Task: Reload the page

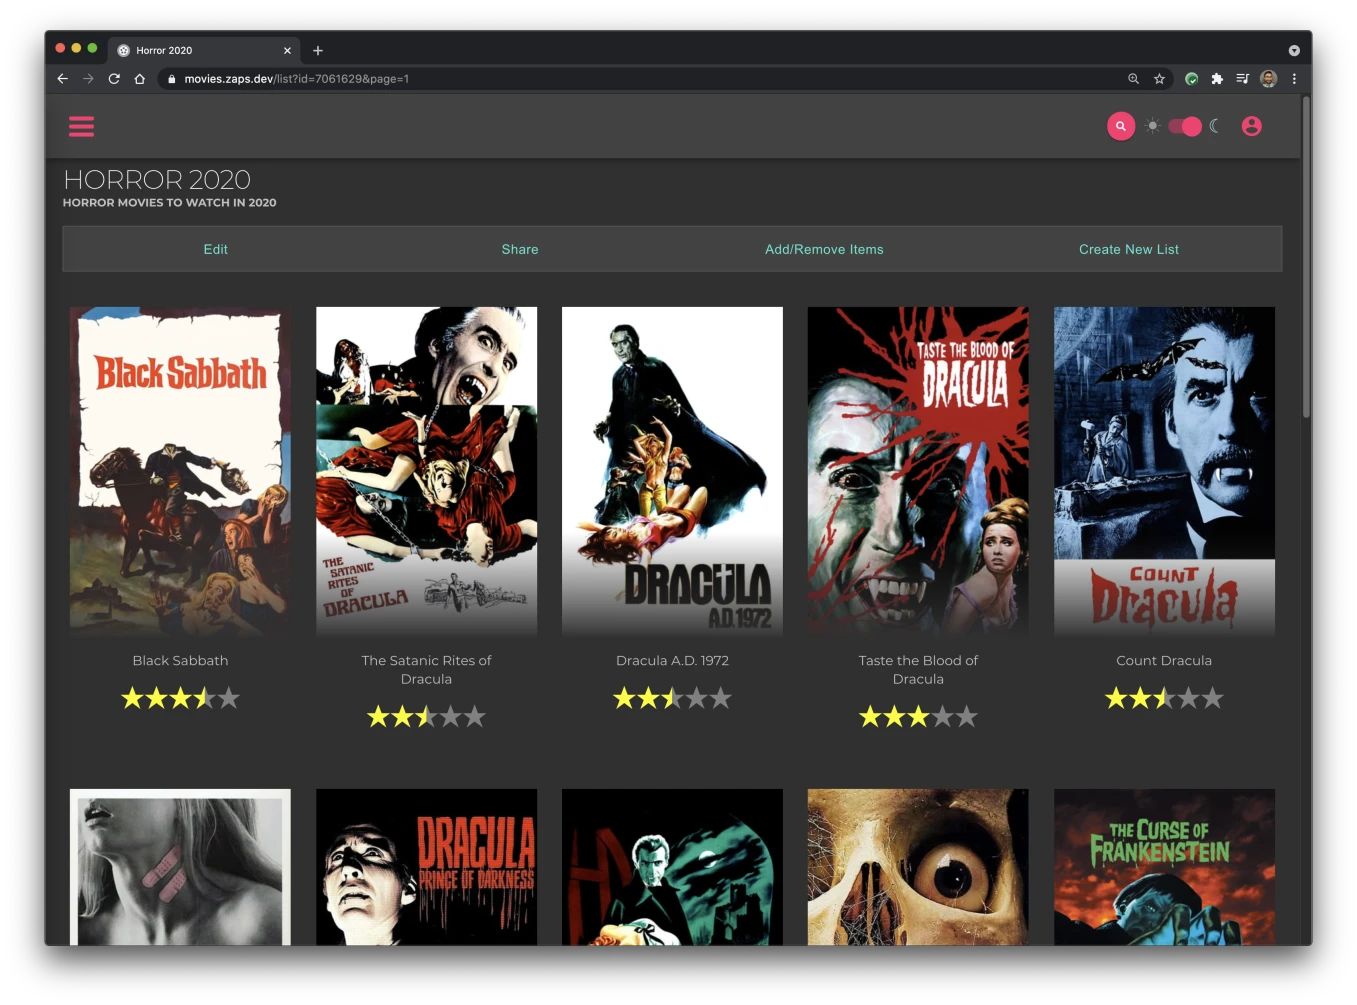Action: coord(114,78)
